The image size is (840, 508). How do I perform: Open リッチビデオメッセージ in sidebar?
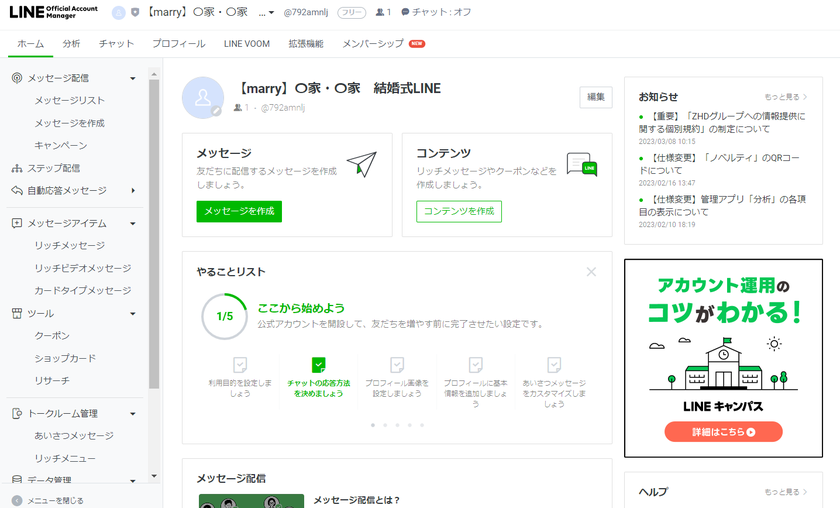point(82,268)
